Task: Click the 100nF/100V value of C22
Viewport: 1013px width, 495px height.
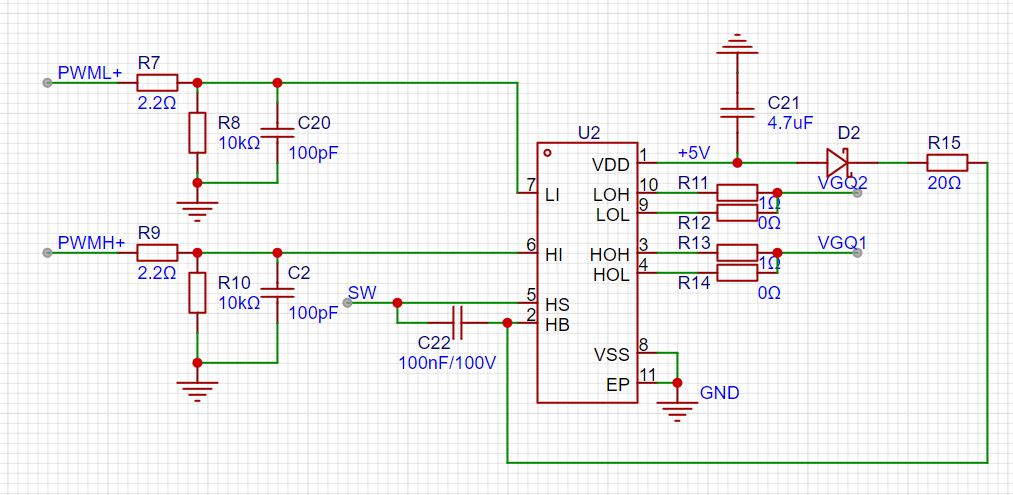Action: pos(448,363)
